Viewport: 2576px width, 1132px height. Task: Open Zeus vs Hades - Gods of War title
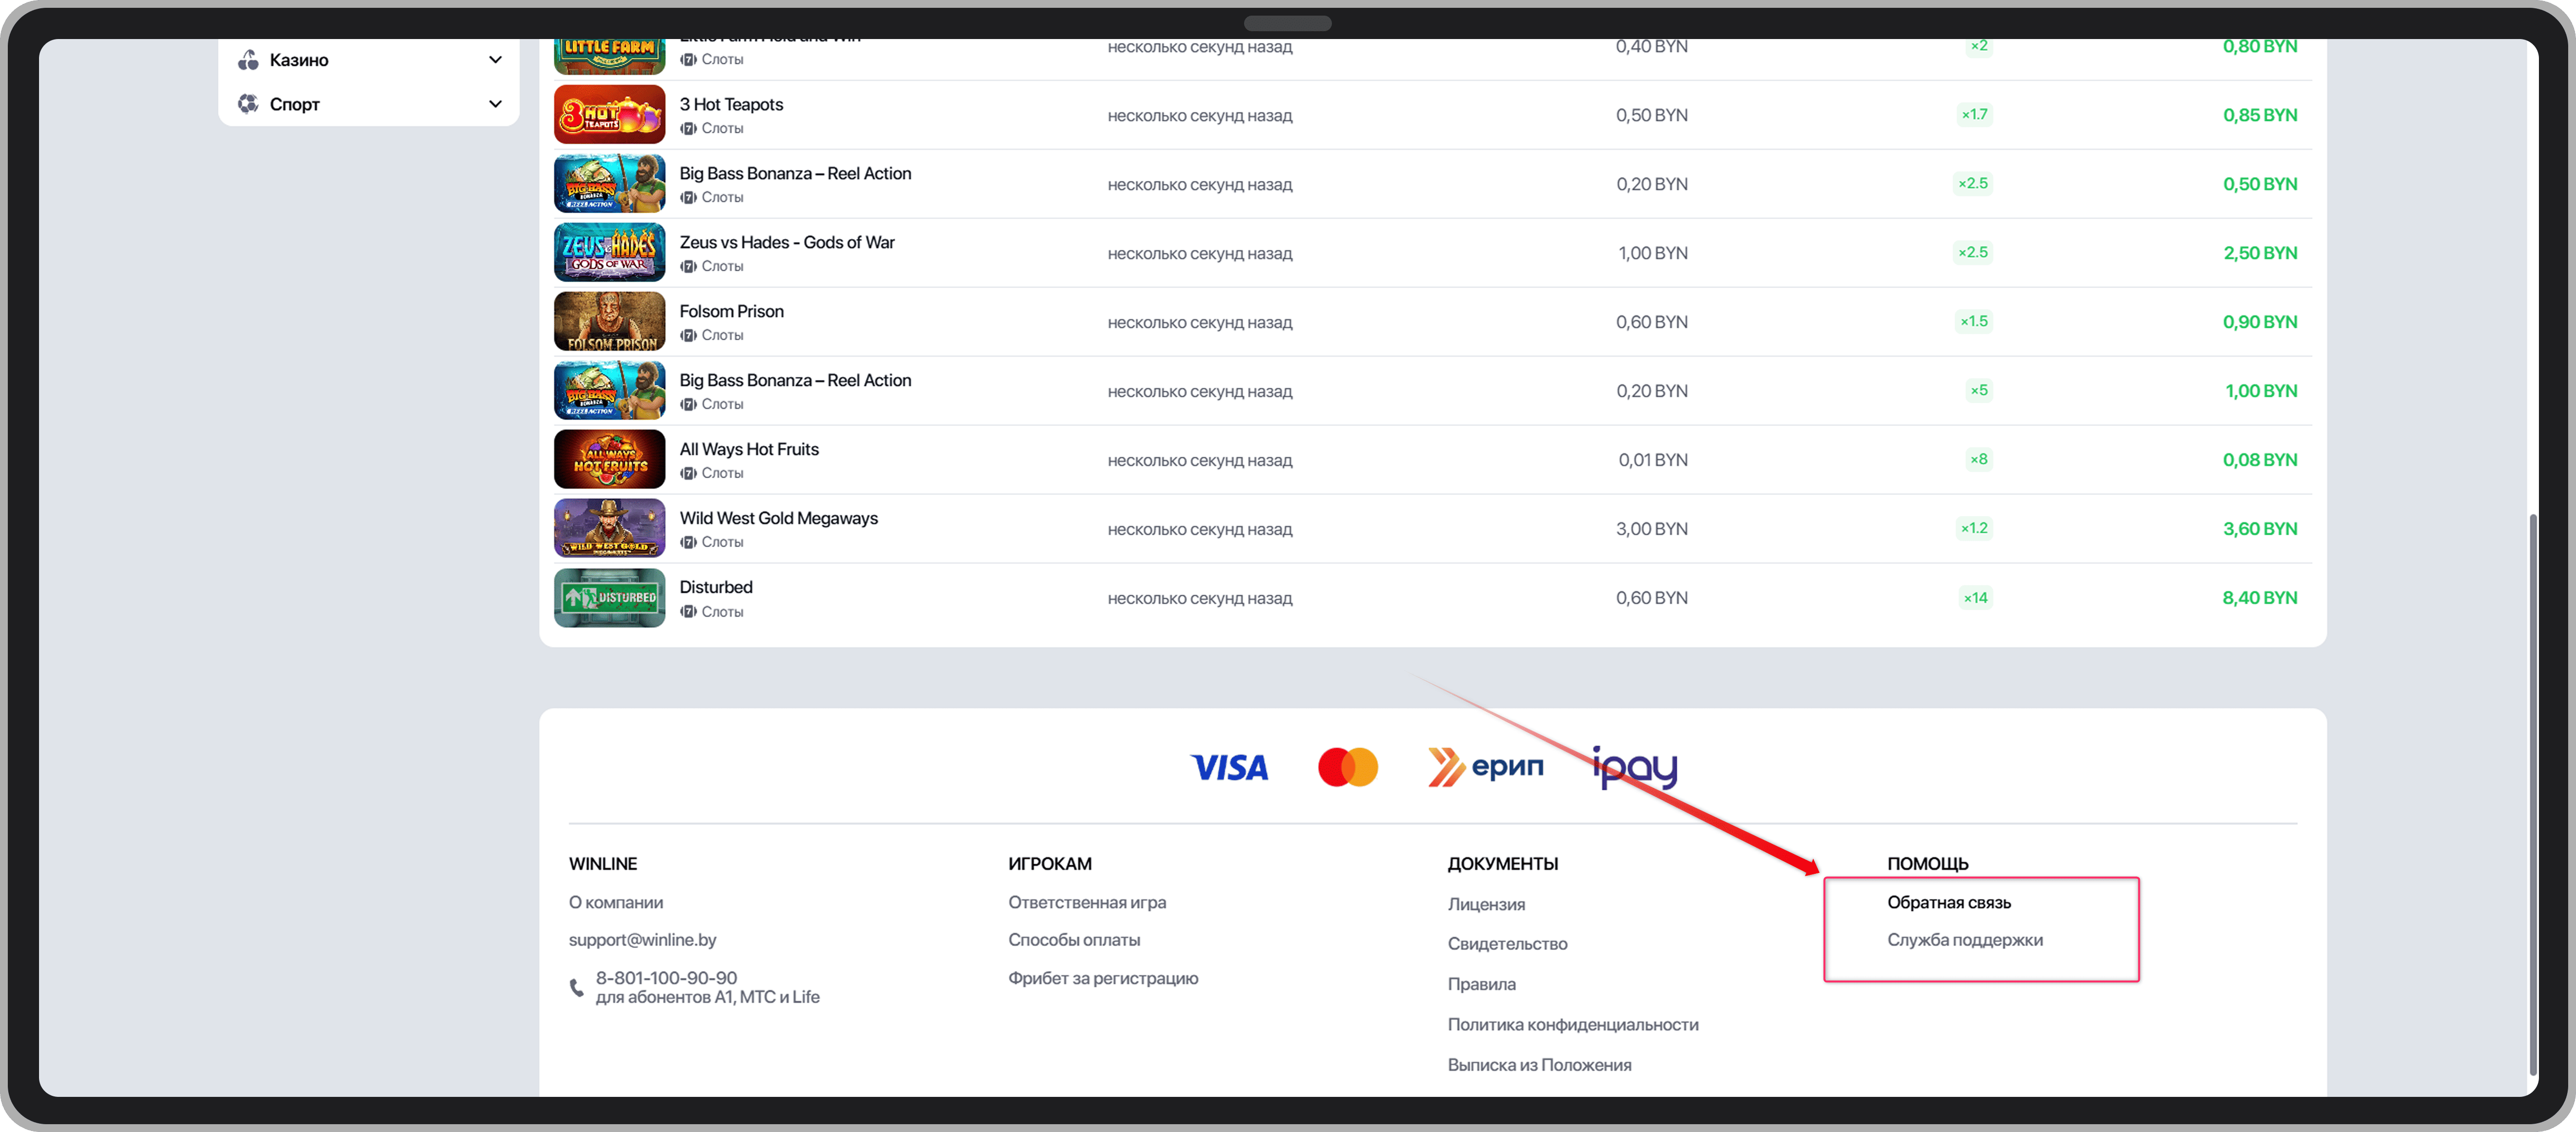pos(786,242)
